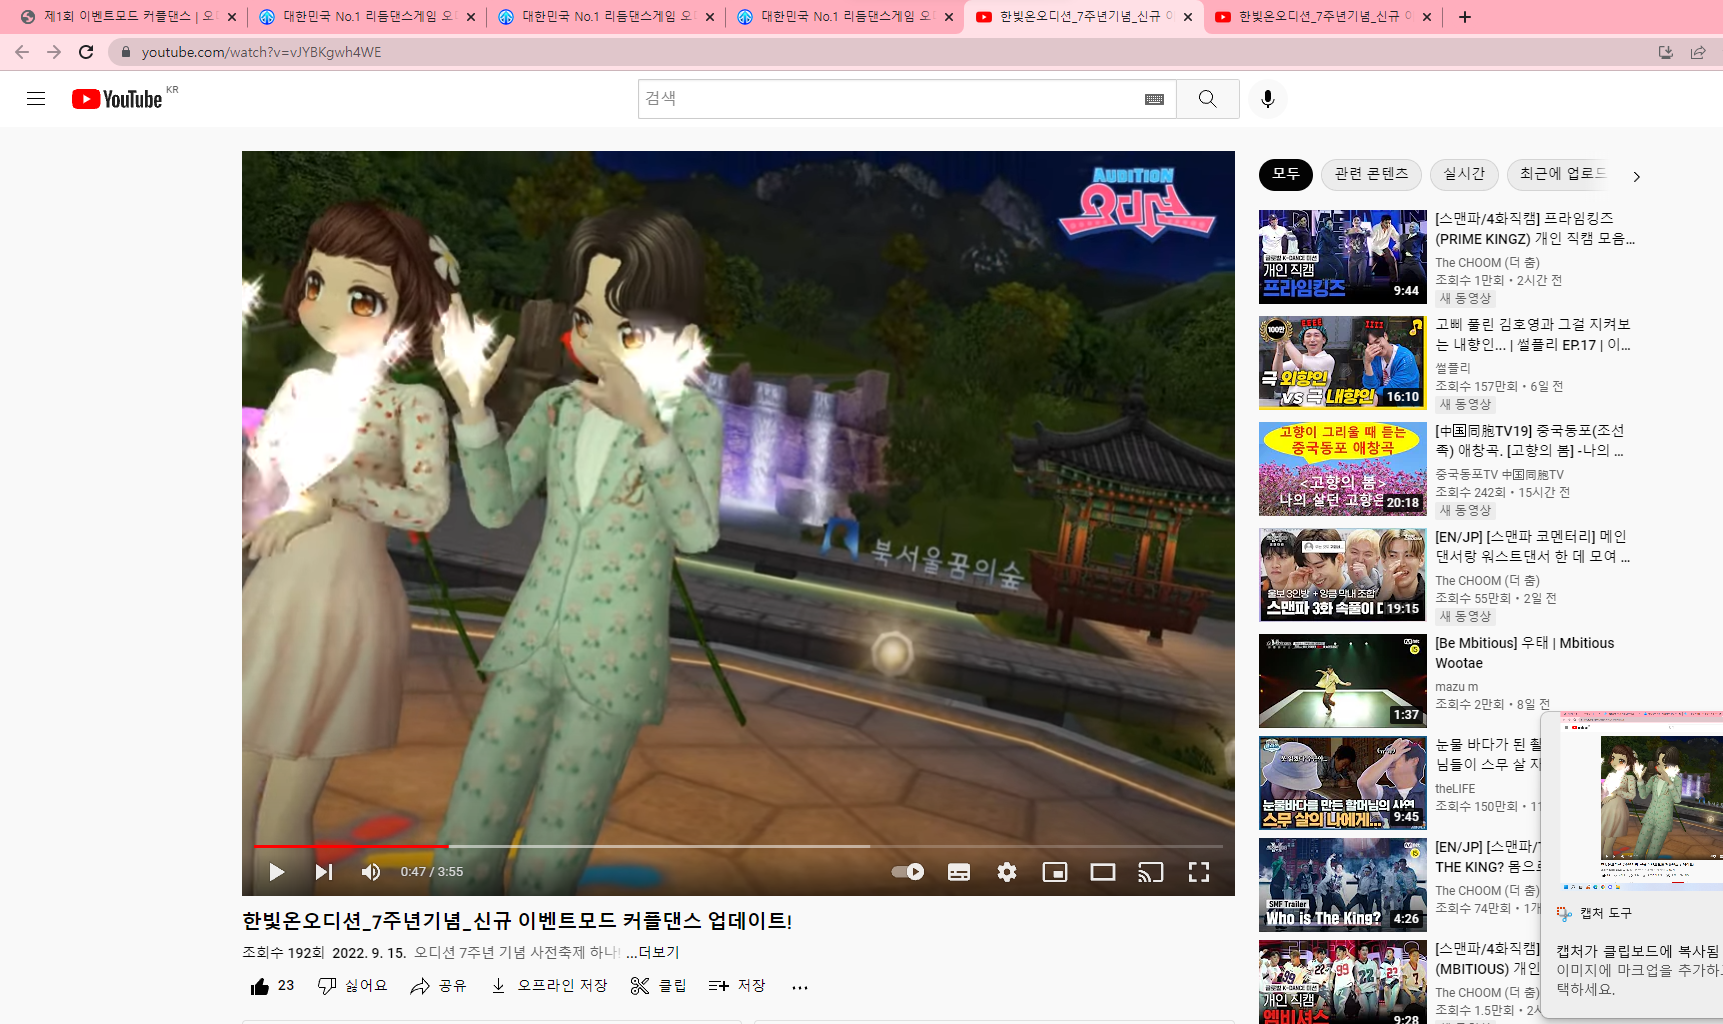
Task: Open Who is The King? thumbnail
Action: coord(1343,885)
